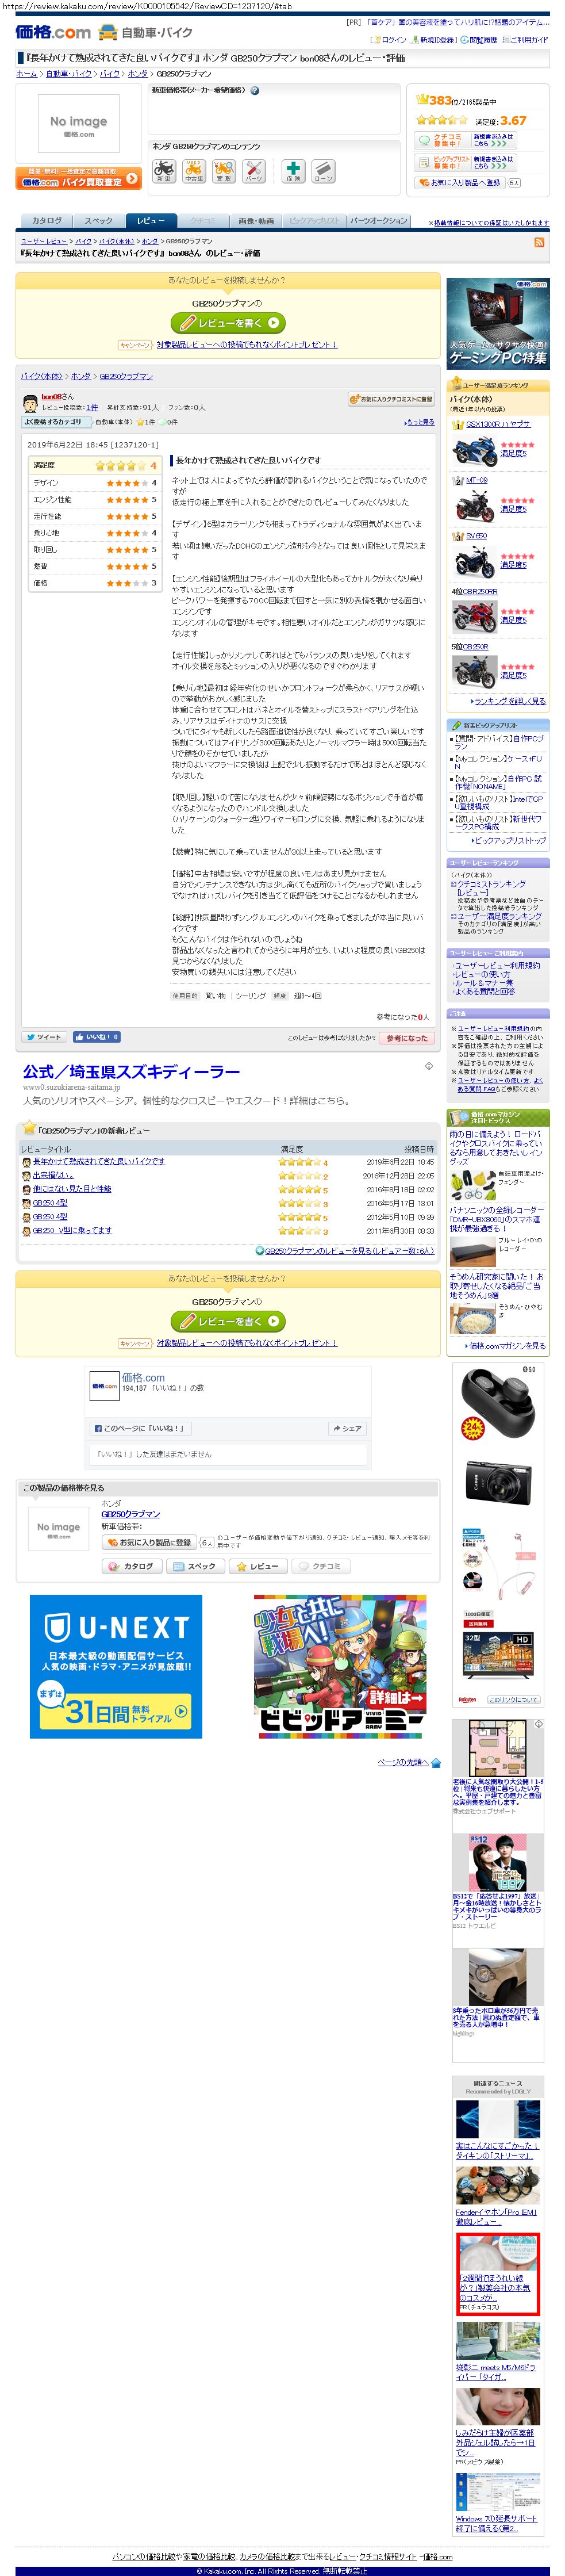Open CBR250RR in the ranking

coord(479,592)
